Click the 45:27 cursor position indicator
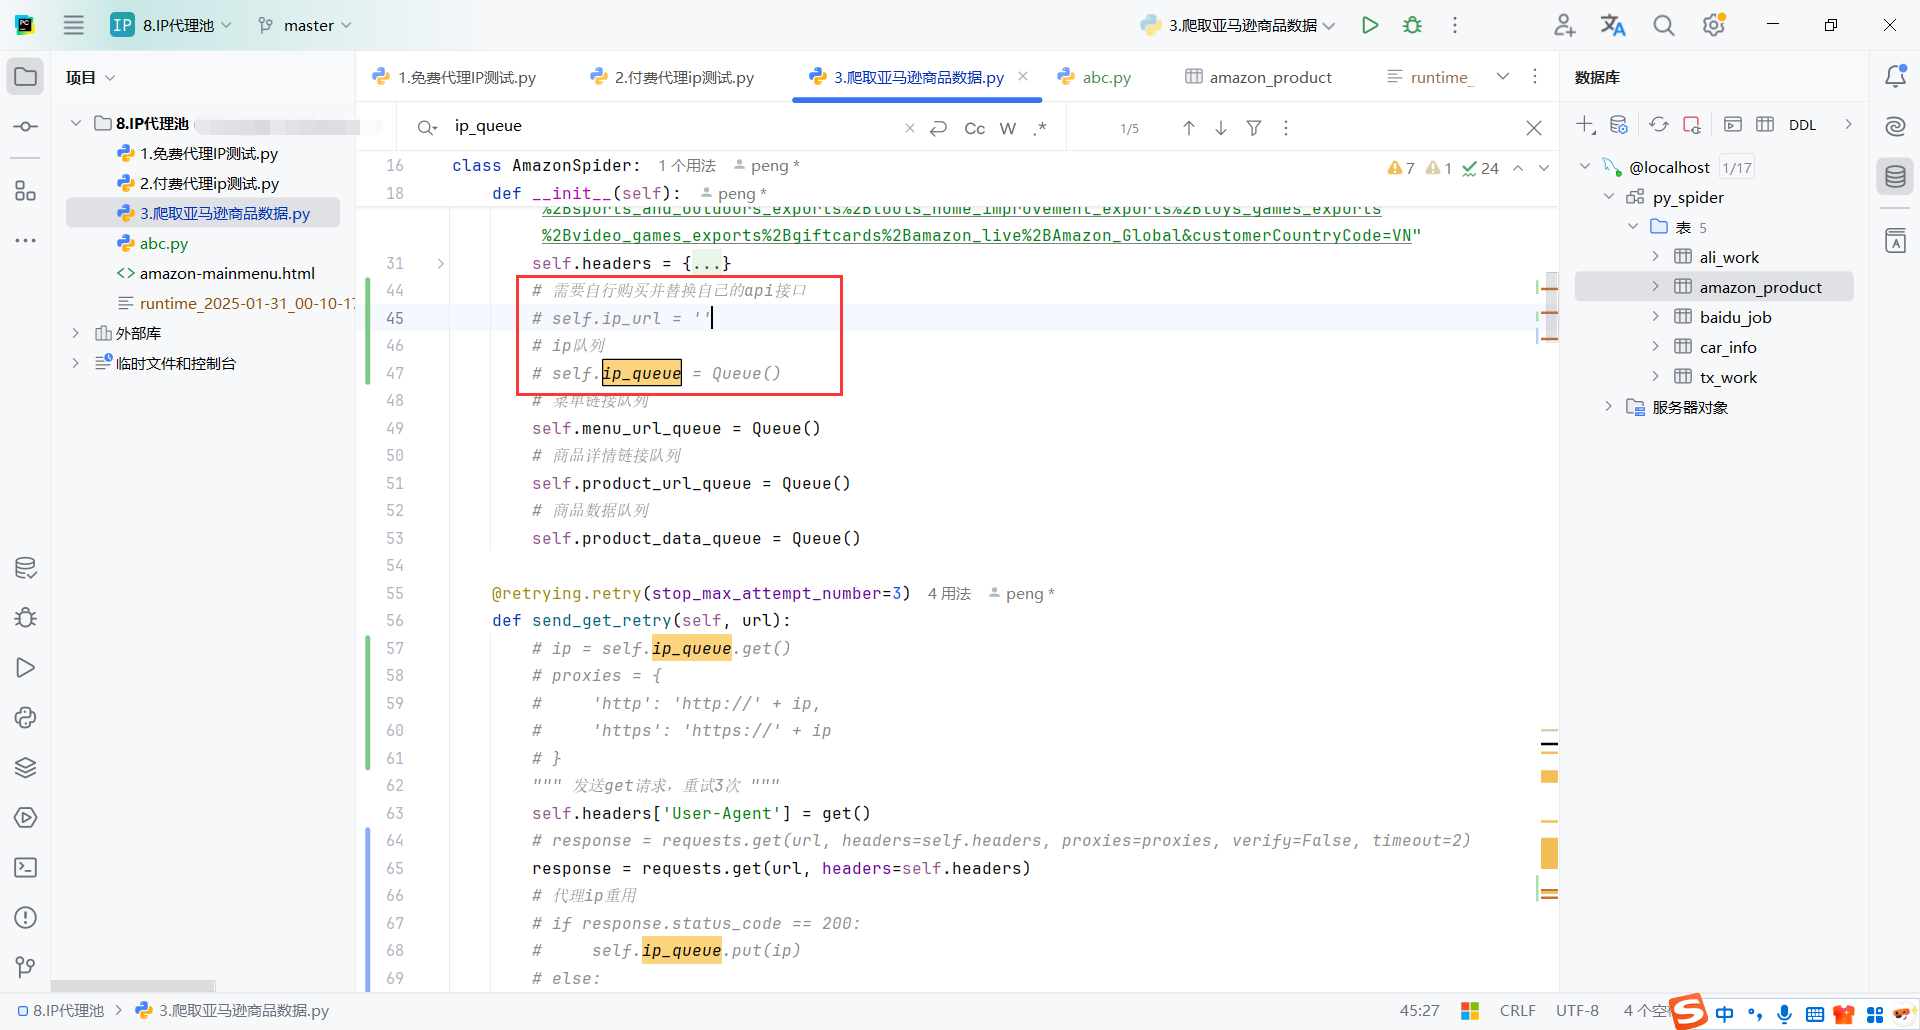This screenshot has width=1920, height=1030. tap(1419, 1011)
